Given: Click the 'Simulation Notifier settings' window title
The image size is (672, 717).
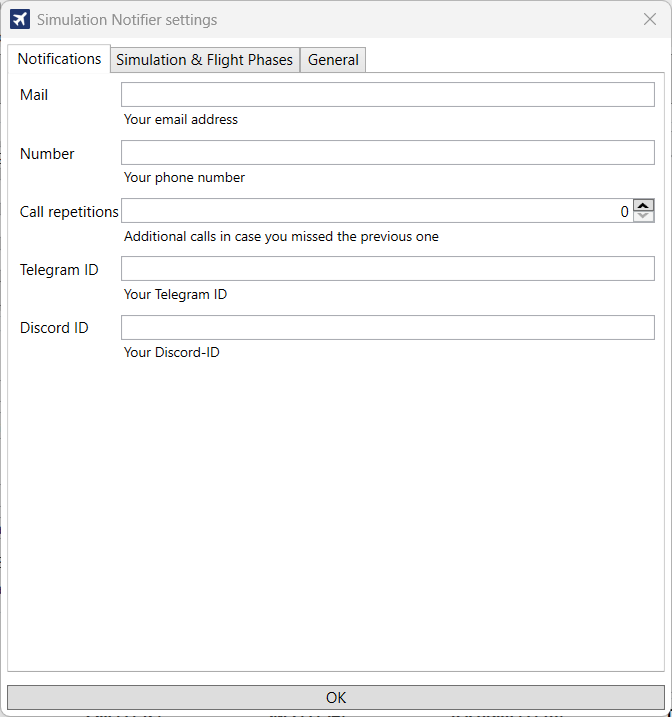Looking at the screenshot, I should coord(127,20).
